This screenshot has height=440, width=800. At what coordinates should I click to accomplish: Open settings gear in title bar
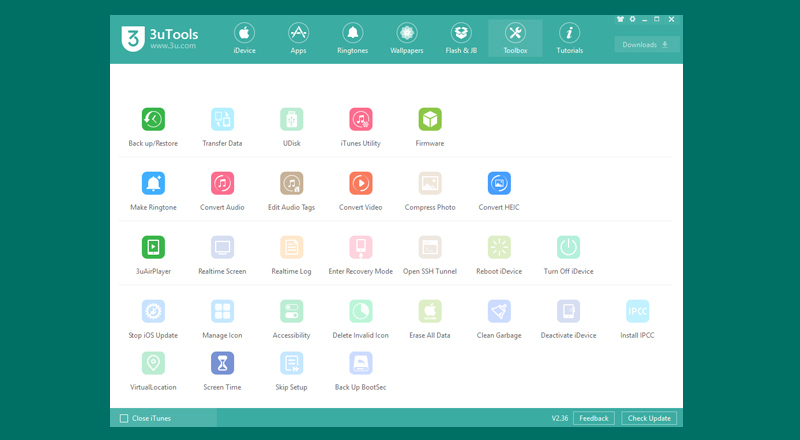632,19
